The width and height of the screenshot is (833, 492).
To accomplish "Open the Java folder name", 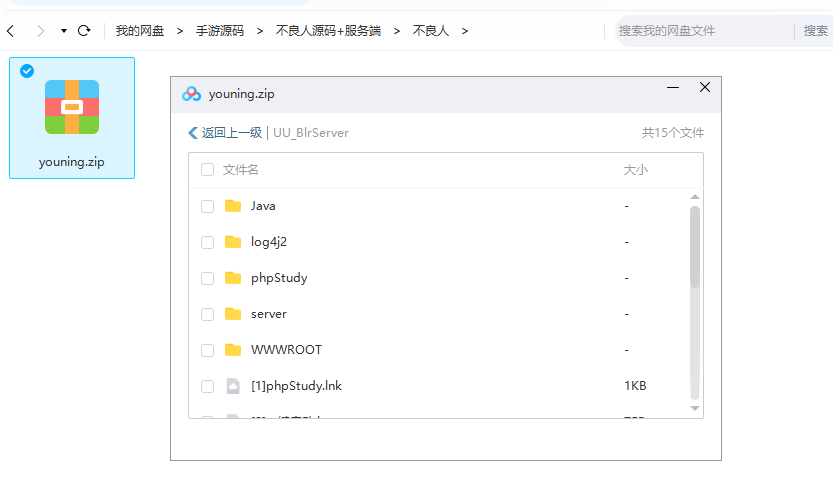I will tap(263, 206).
